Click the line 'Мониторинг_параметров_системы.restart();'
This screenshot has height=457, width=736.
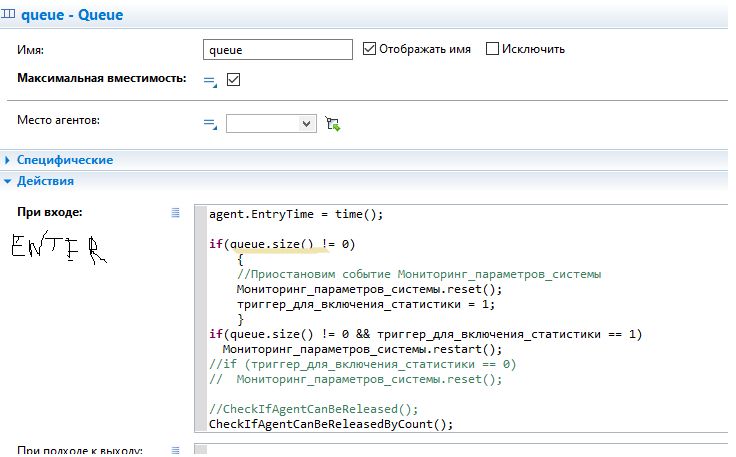pos(362,349)
